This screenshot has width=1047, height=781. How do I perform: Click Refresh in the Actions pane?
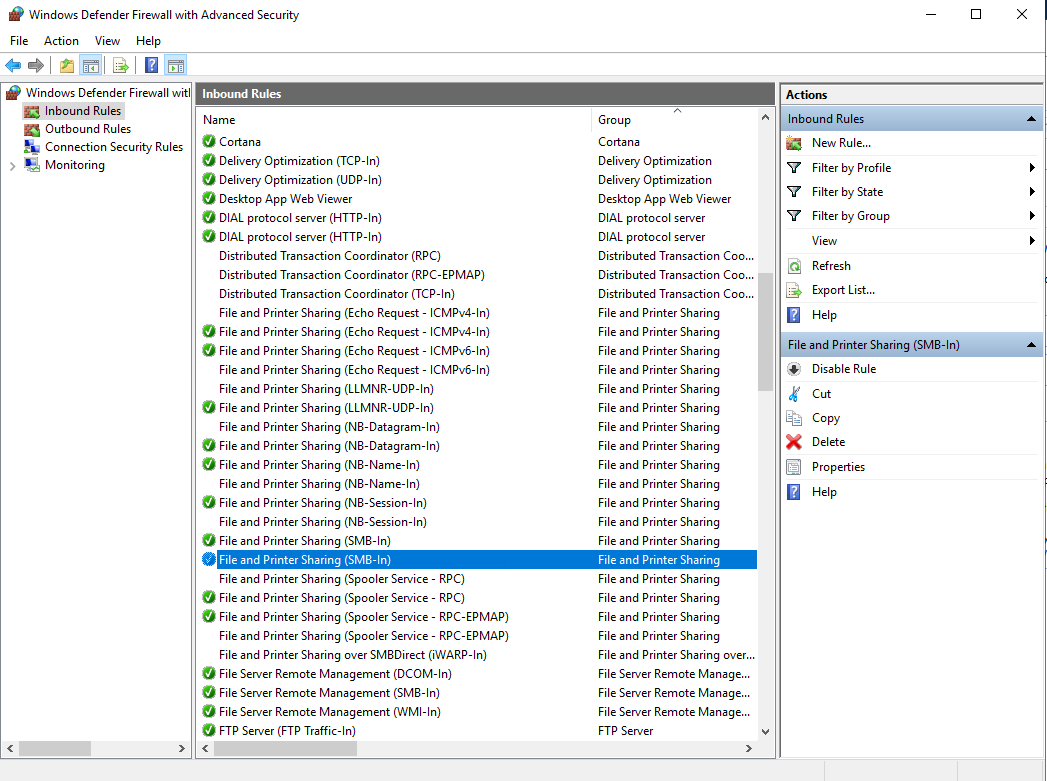click(x=831, y=266)
